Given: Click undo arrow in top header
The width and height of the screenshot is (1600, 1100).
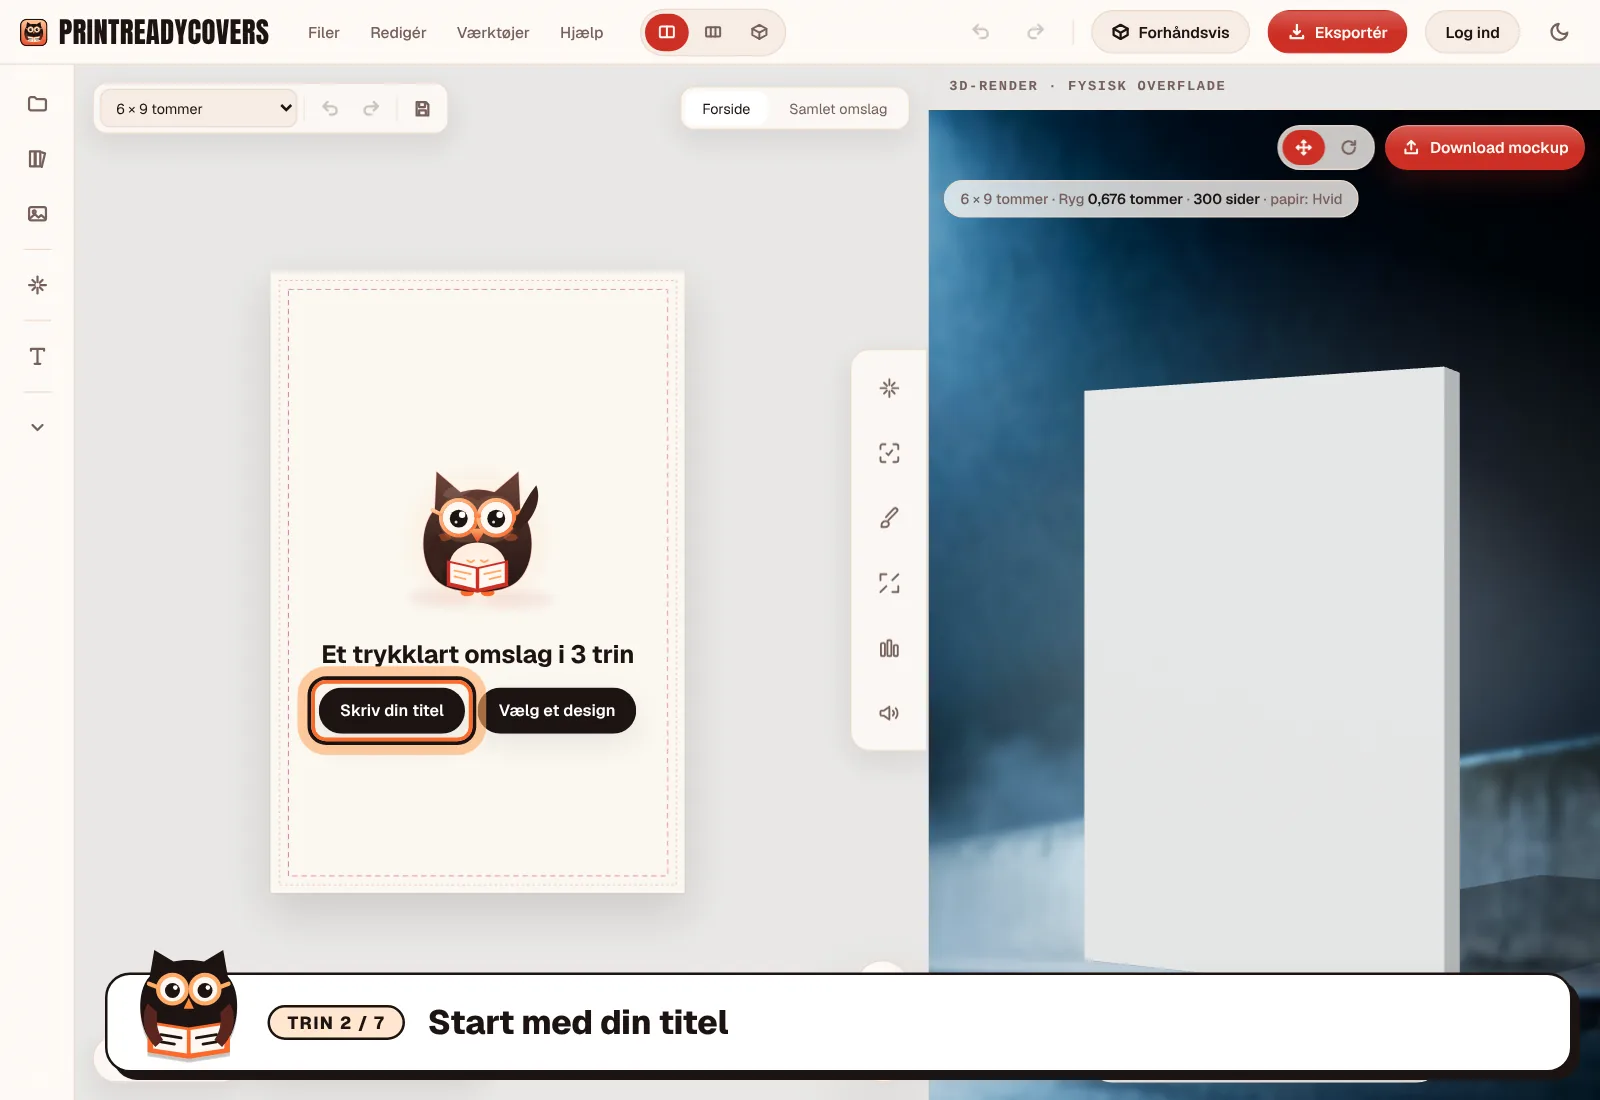Looking at the screenshot, I should pyautogui.click(x=981, y=32).
